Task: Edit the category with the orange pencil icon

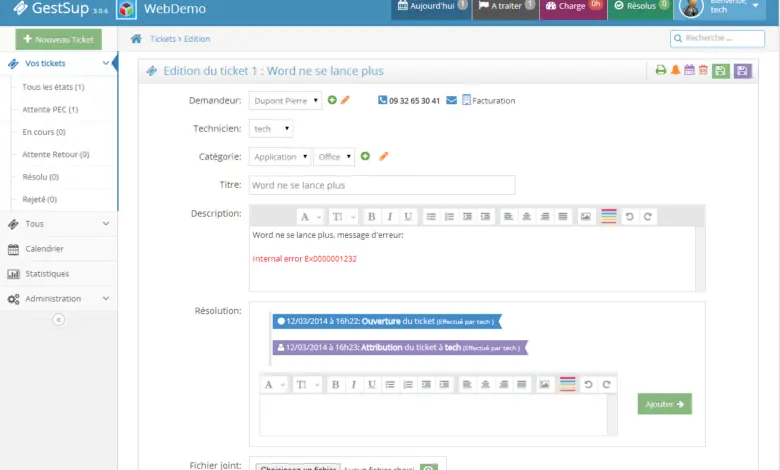Action: [384, 156]
